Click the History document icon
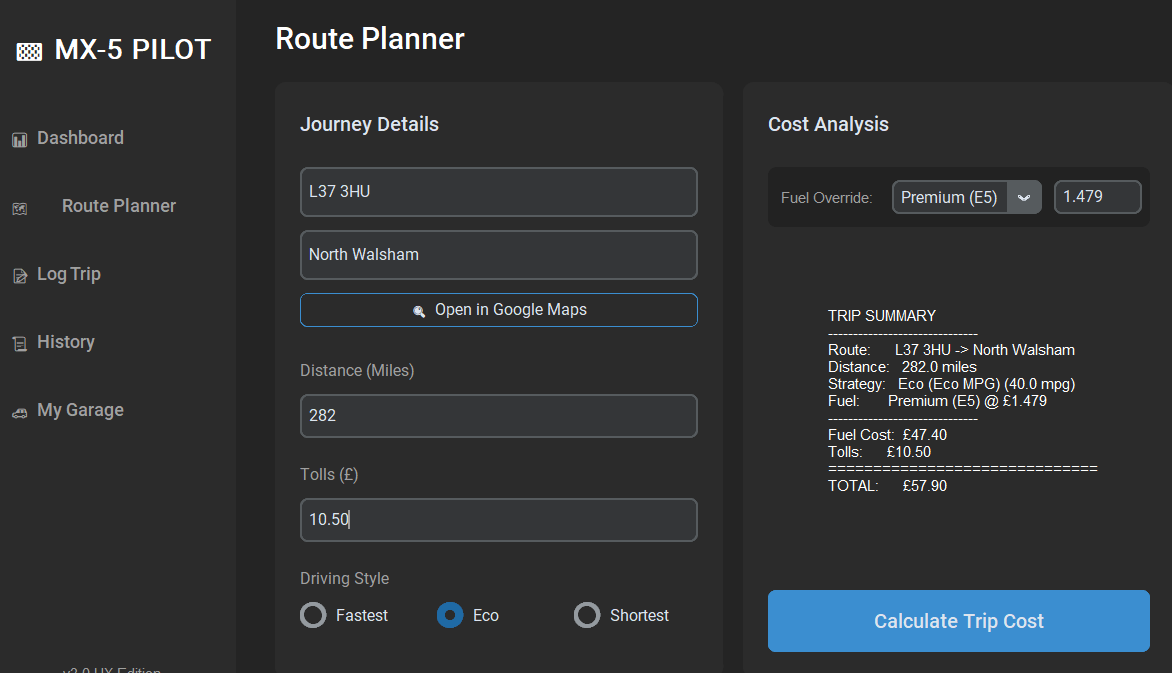The width and height of the screenshot is (1172, 673). pyautogui.click(x=19, y=344)
